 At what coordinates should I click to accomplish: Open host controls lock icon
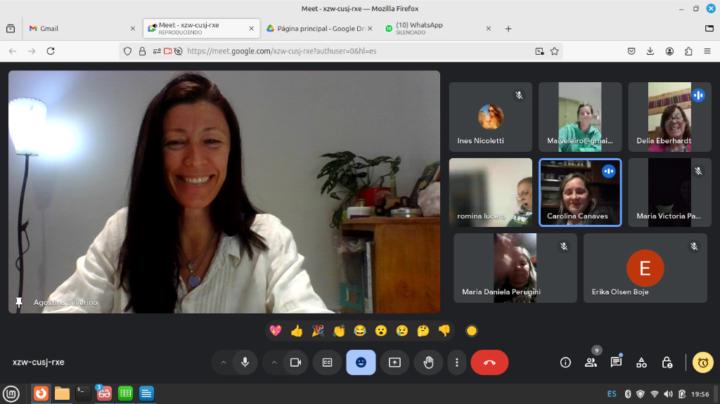(x=667, y=362)
